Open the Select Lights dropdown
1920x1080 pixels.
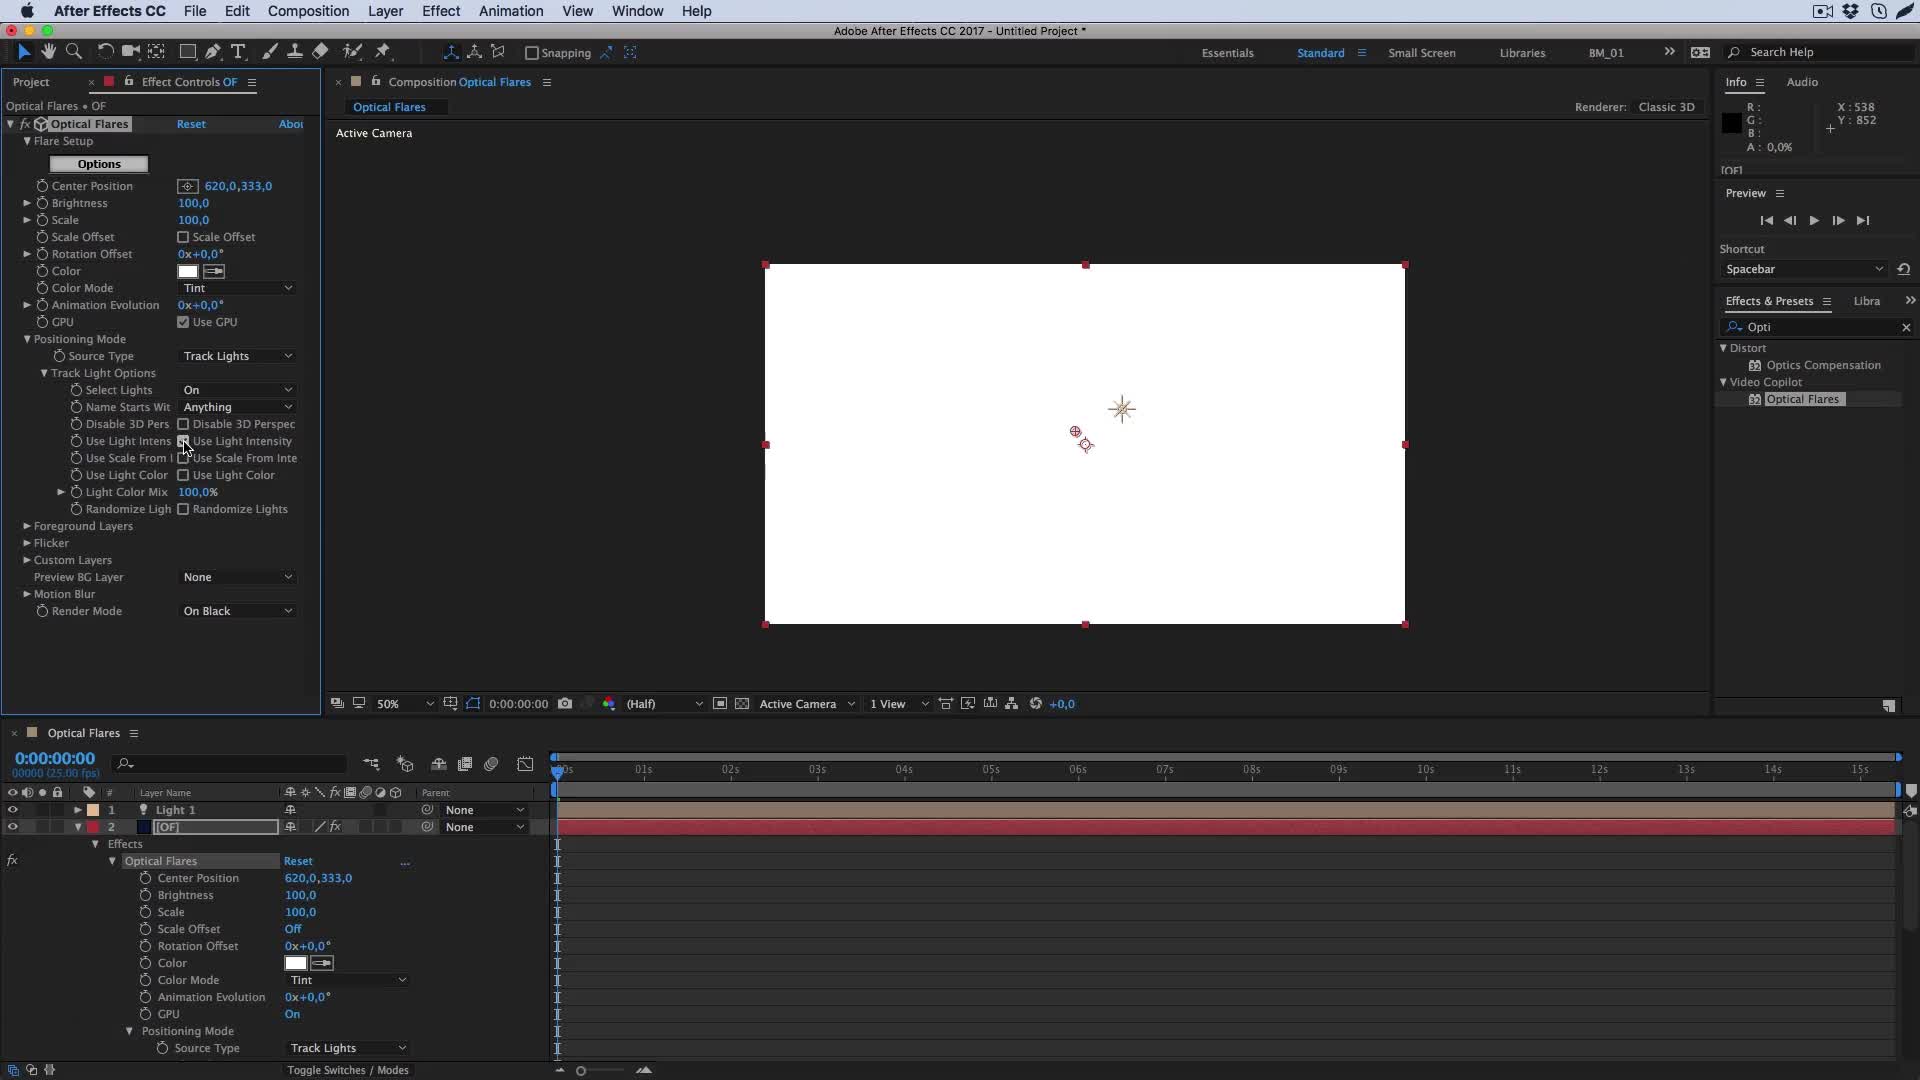(238, 390)
